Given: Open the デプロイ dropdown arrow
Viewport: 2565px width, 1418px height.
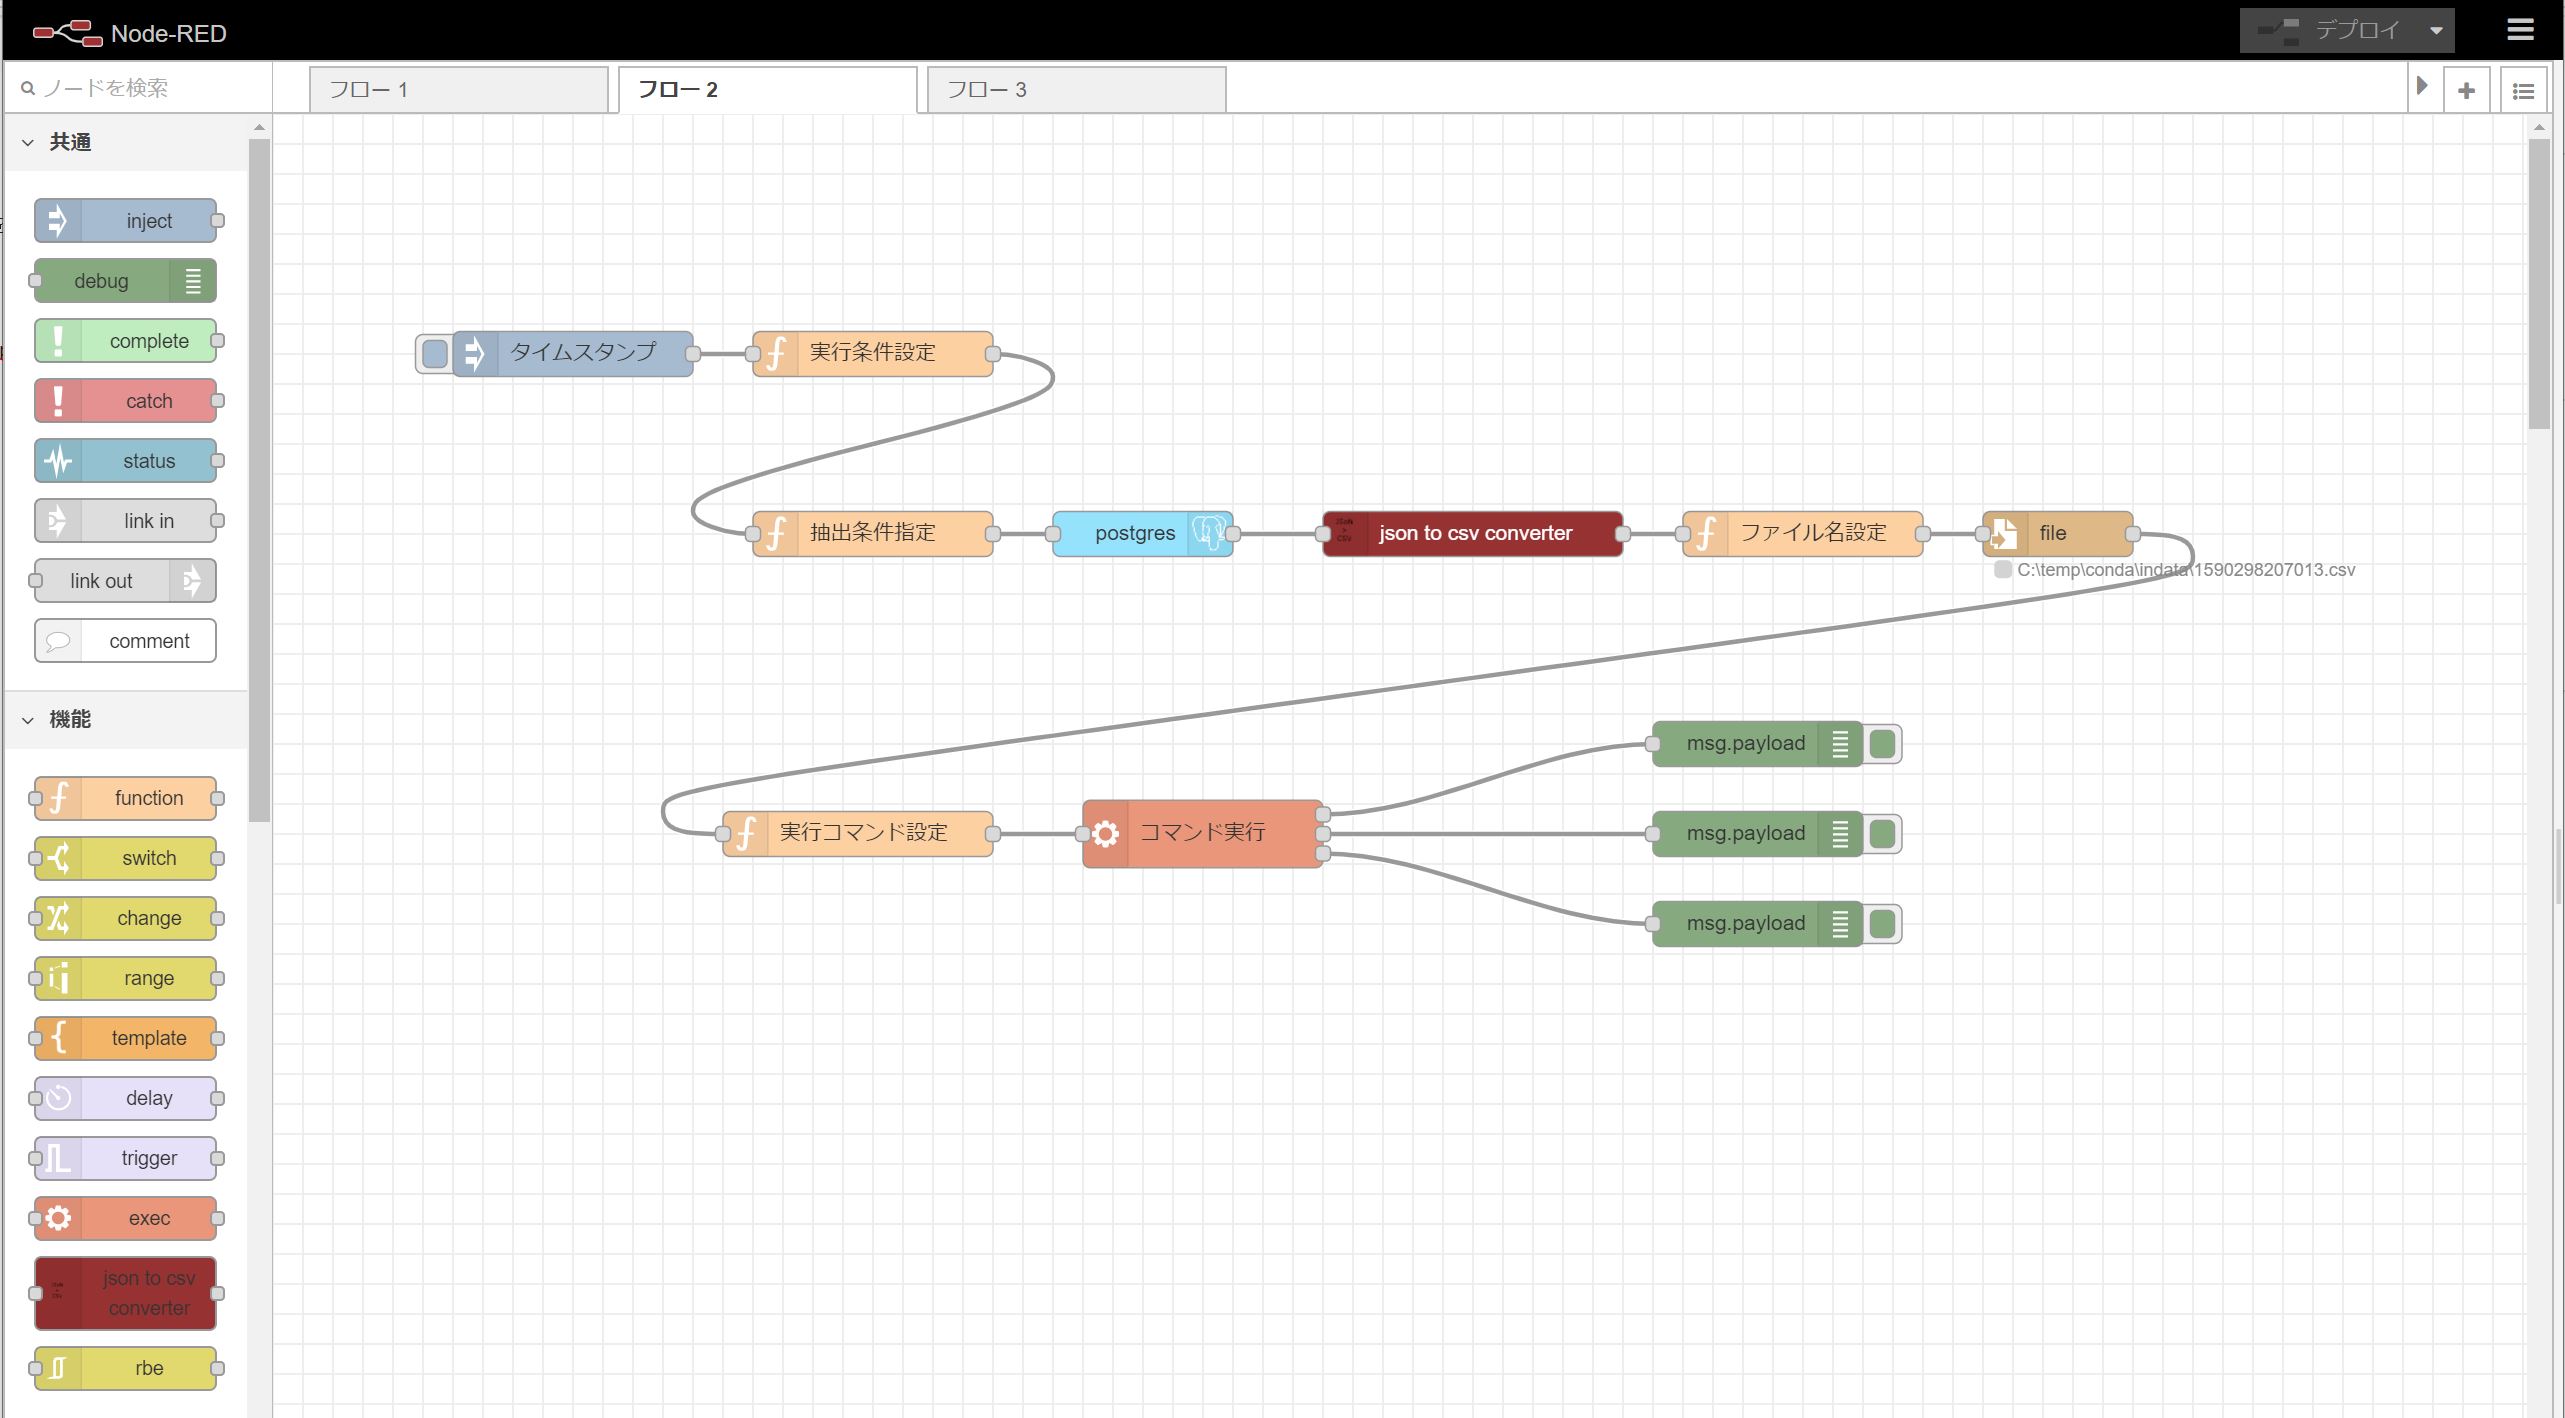Looking at the screenshot, I should click(2436, 31).
